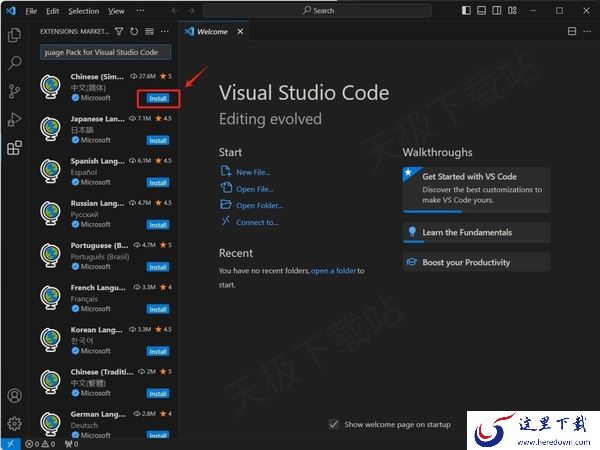600x450 pixels.
Task: Install the Spanish language pack
Action: click(158, 183)
